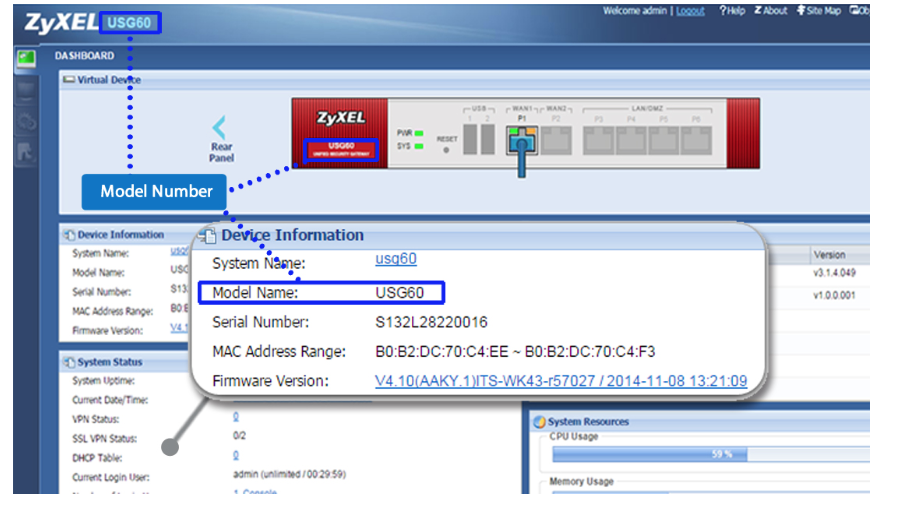Viewport: 904px width, 505px height.
Task: Open the Site Map link
Action: click(x=819, y=10)
